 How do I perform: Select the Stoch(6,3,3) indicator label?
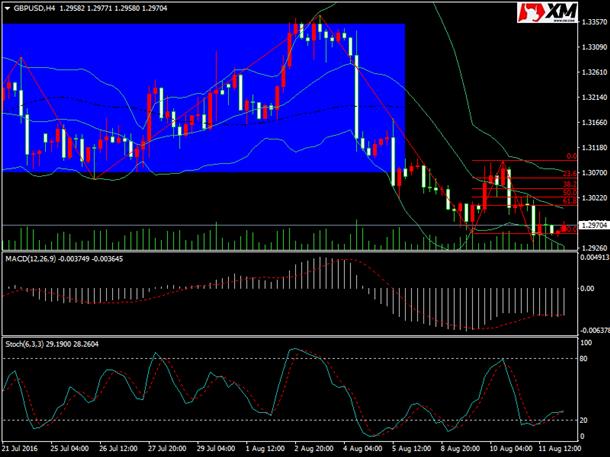(x=28, y=344)
